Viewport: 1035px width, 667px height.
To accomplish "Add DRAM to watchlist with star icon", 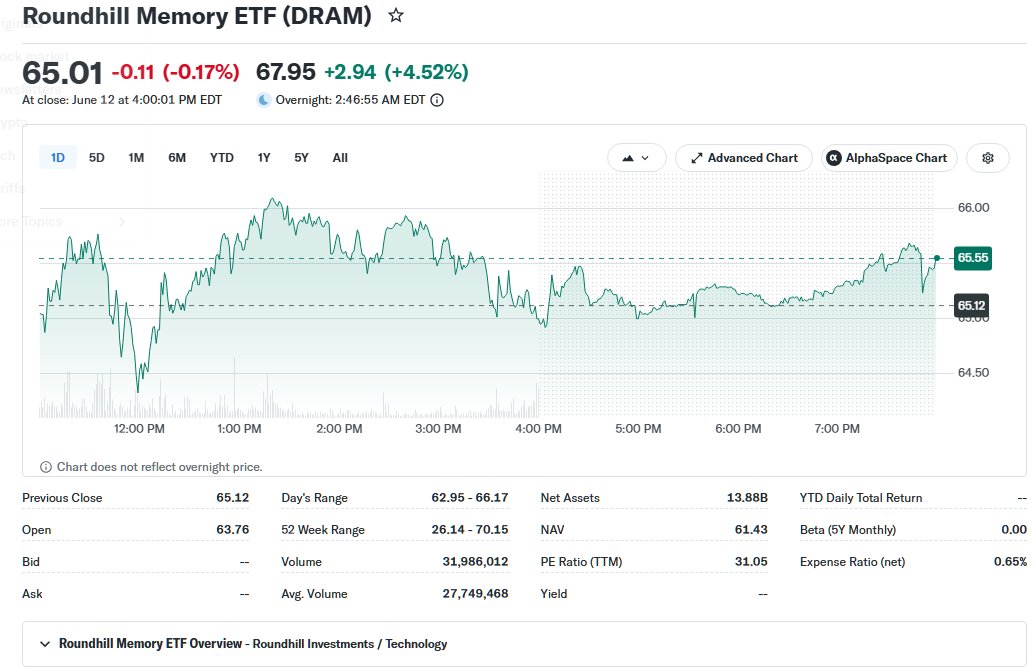I will click(395, 15).
